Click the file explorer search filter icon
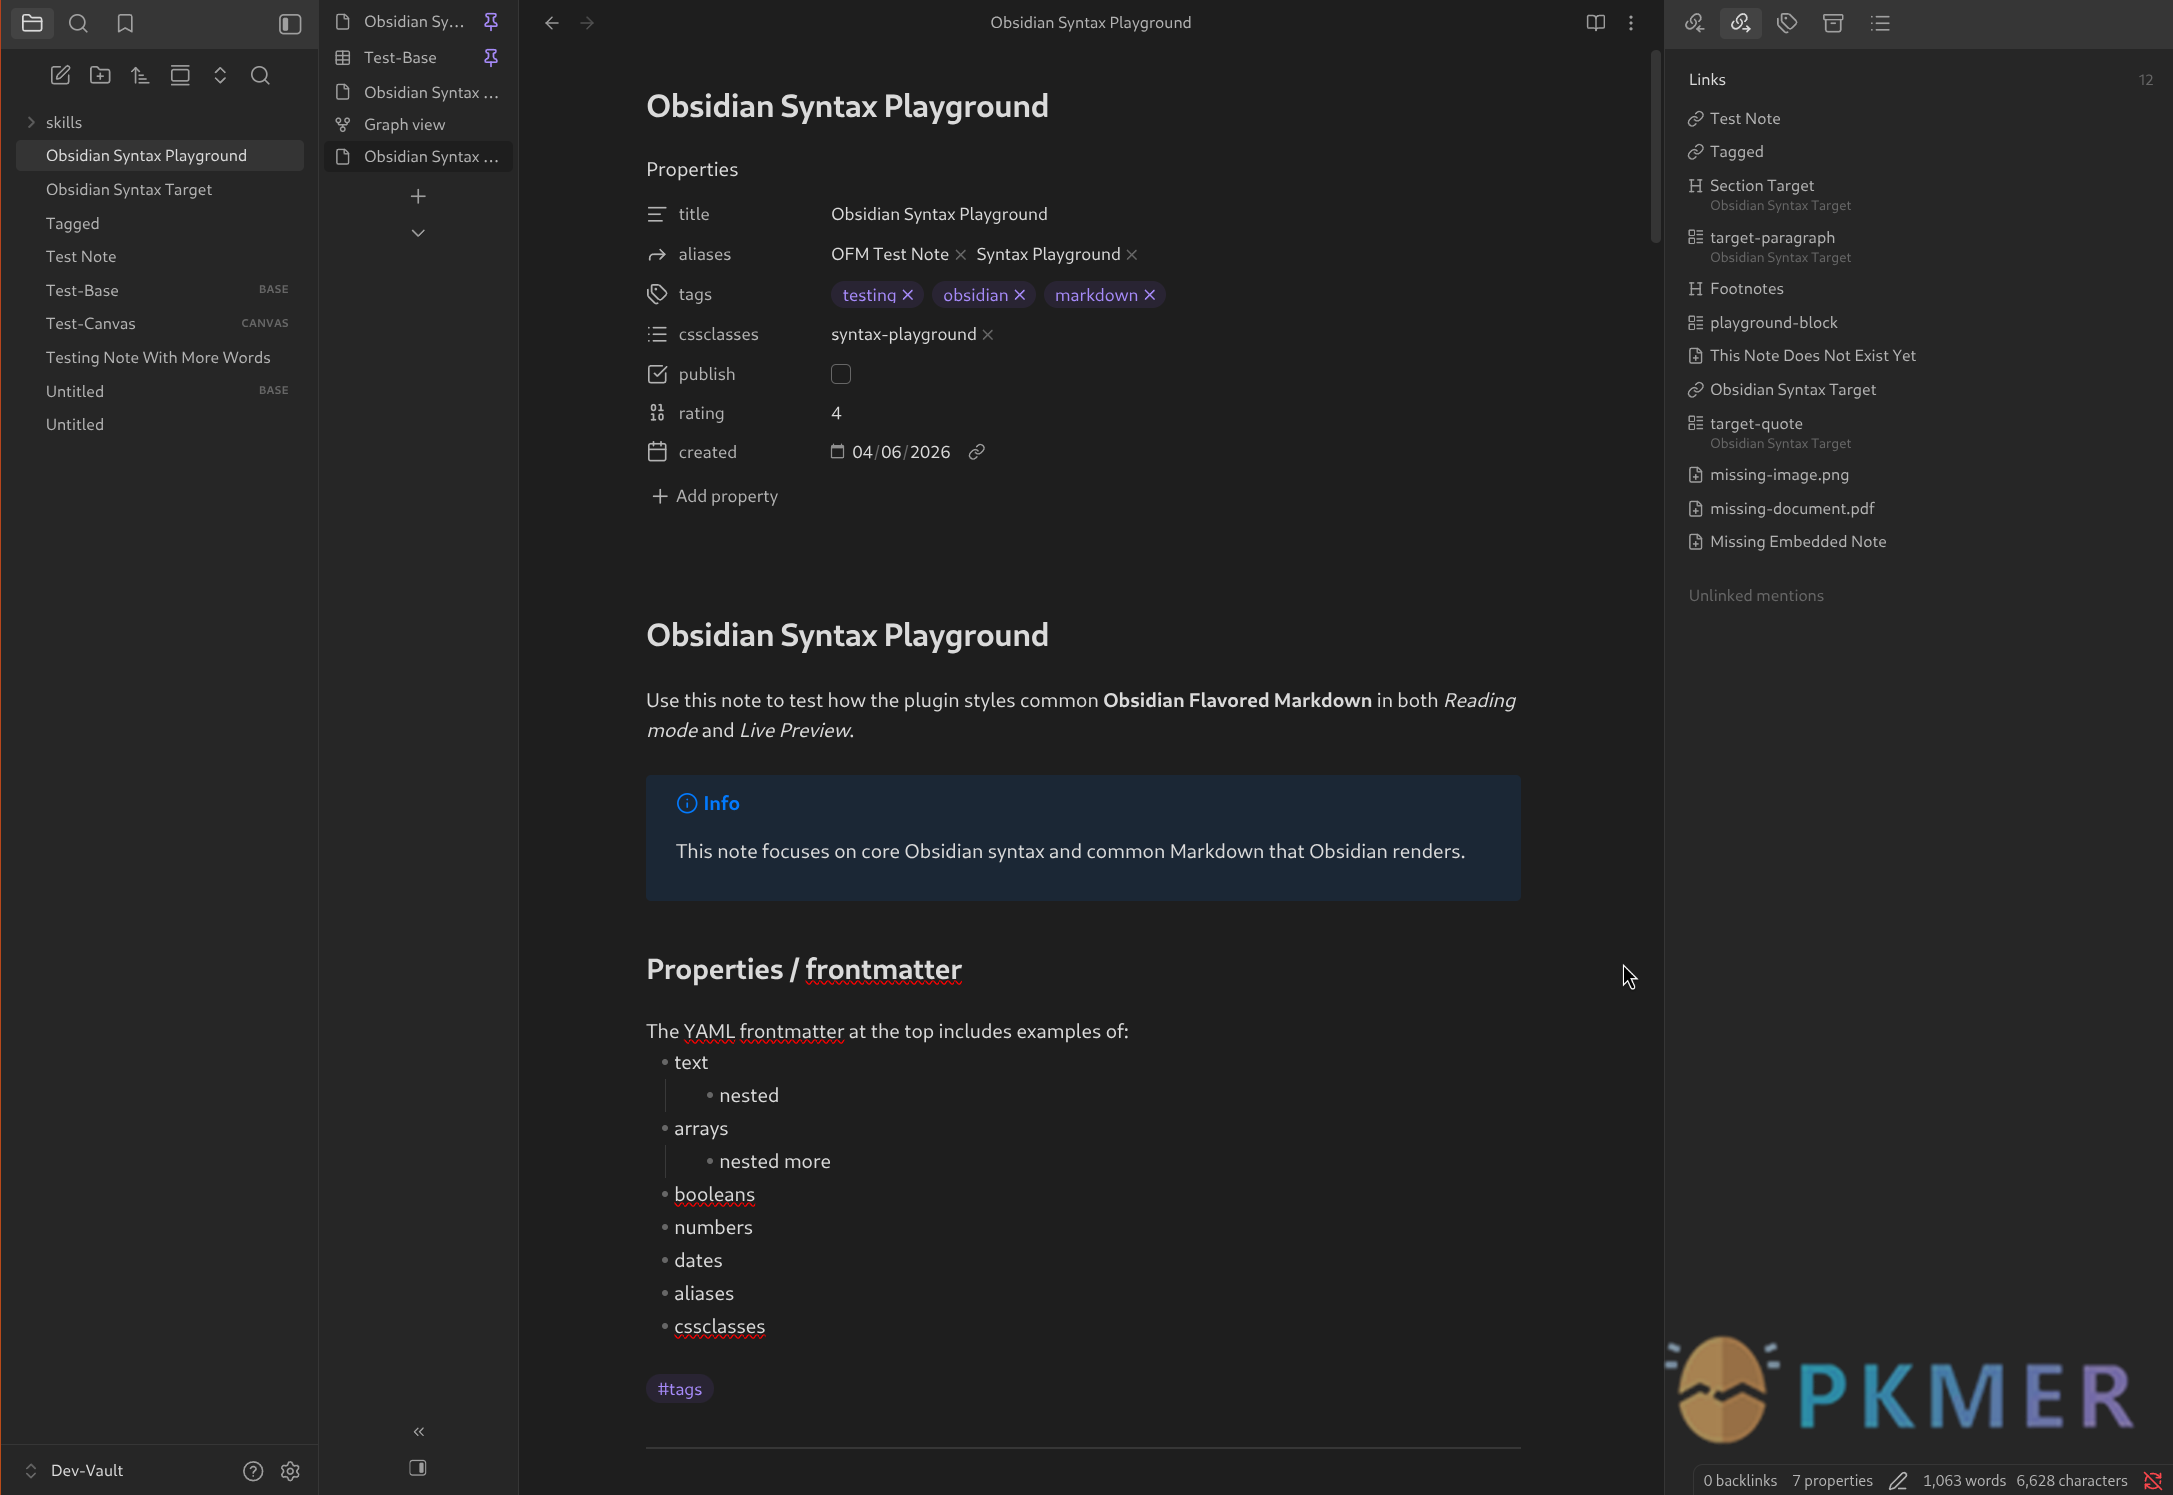This screenshot has width=2173, height=1495. [260, 75]
